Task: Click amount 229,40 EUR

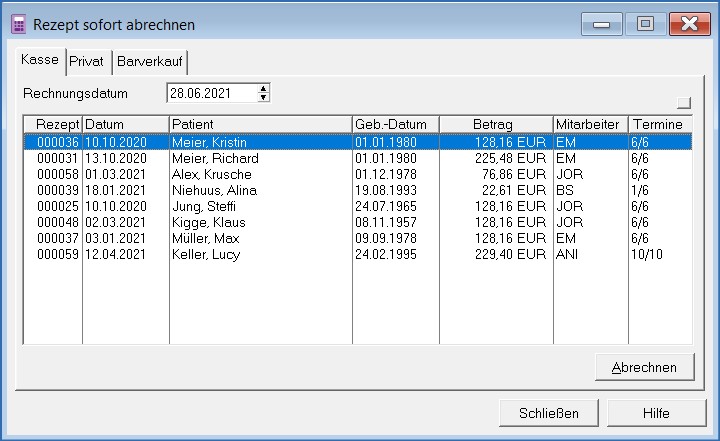Action: 511,254
